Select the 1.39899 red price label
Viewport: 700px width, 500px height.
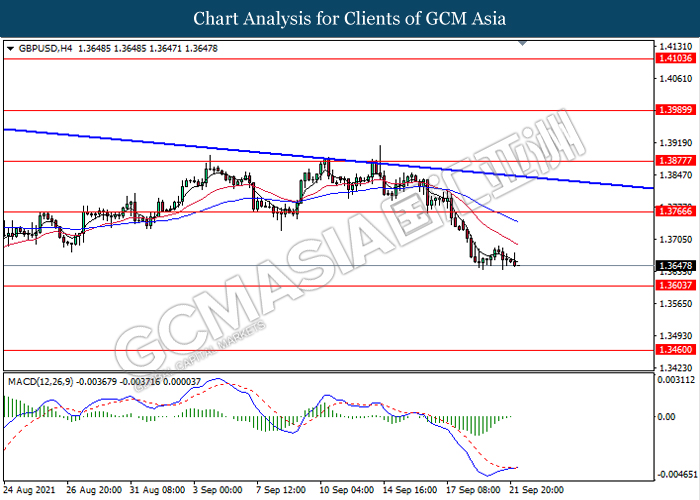tap(675, 110)
